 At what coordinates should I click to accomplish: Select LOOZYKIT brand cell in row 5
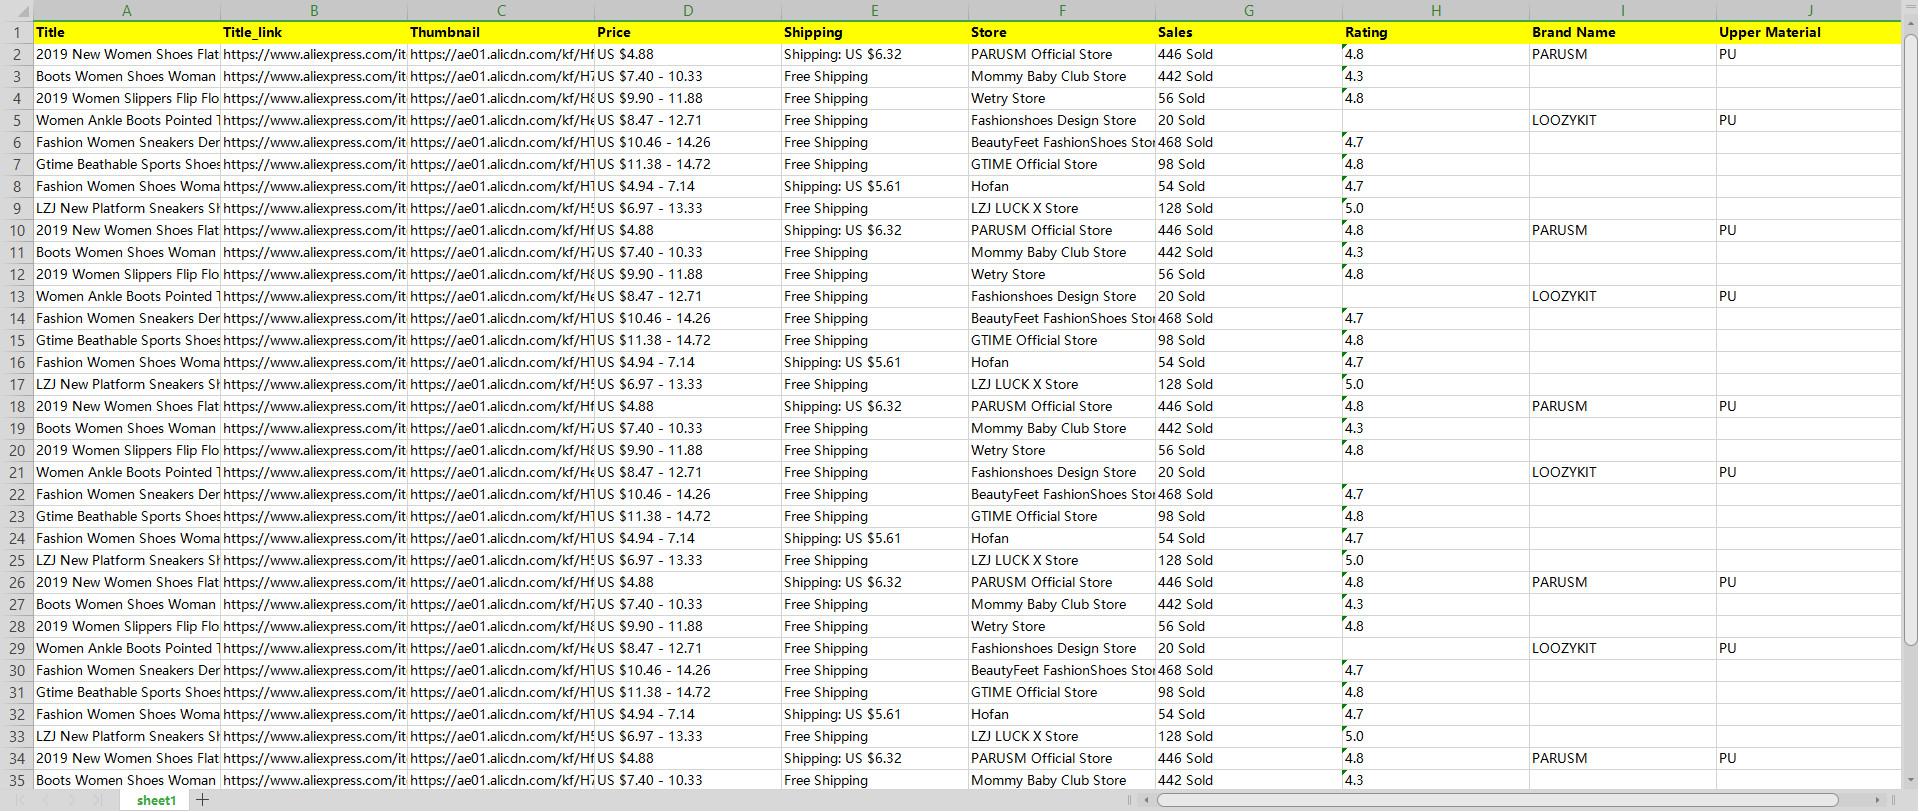[1623, 120]
